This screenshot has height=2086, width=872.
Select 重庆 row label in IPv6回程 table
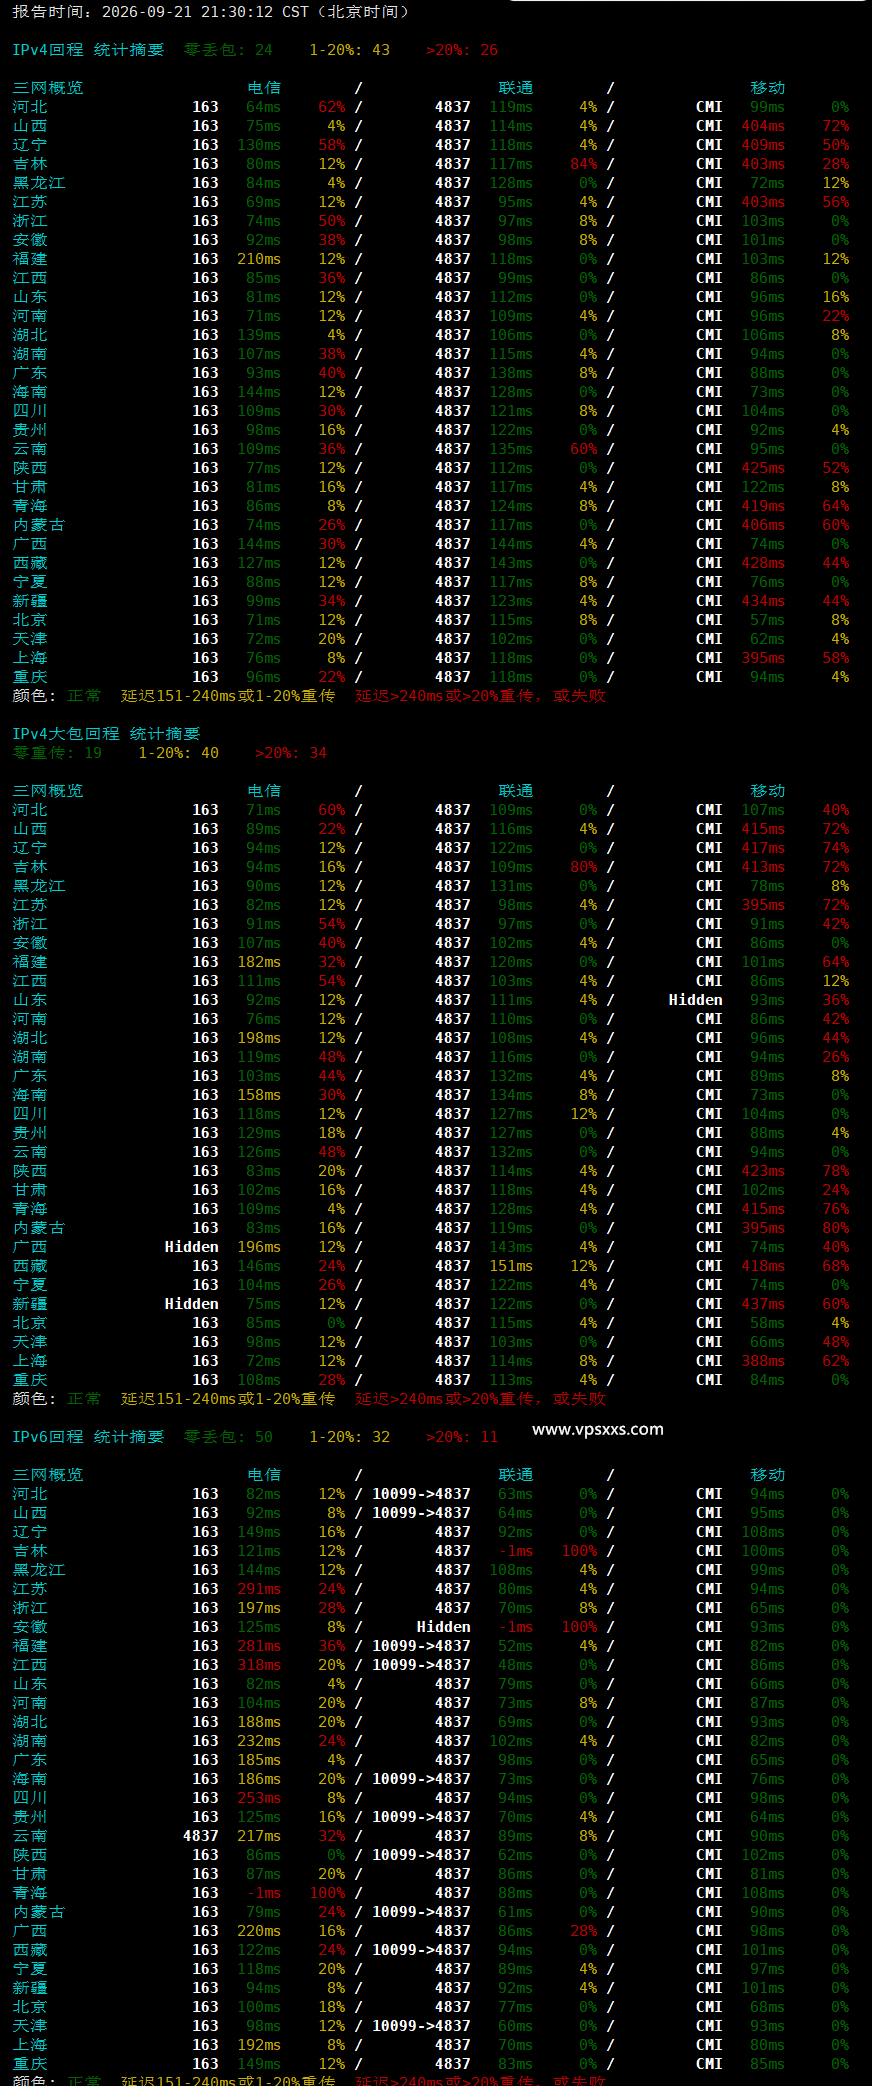30,2064
